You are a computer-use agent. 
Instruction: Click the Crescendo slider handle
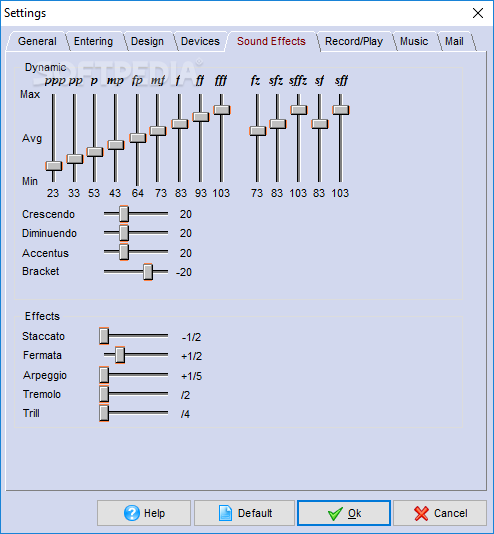pos(124,214)
